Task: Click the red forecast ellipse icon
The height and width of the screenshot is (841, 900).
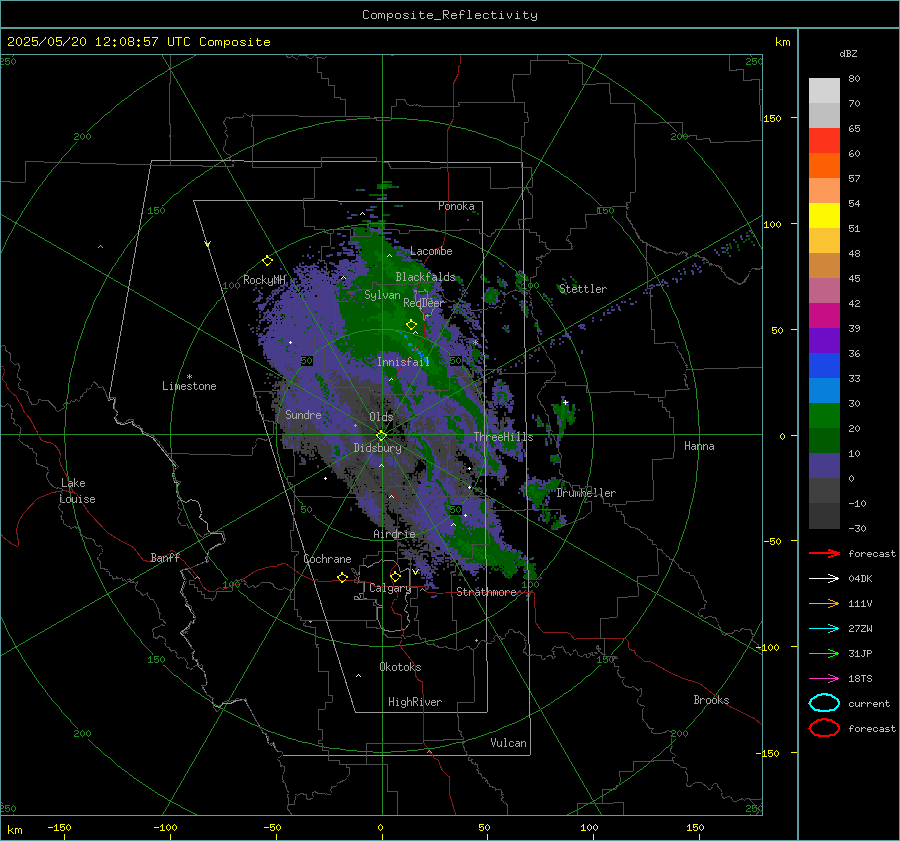Action: 824,728
